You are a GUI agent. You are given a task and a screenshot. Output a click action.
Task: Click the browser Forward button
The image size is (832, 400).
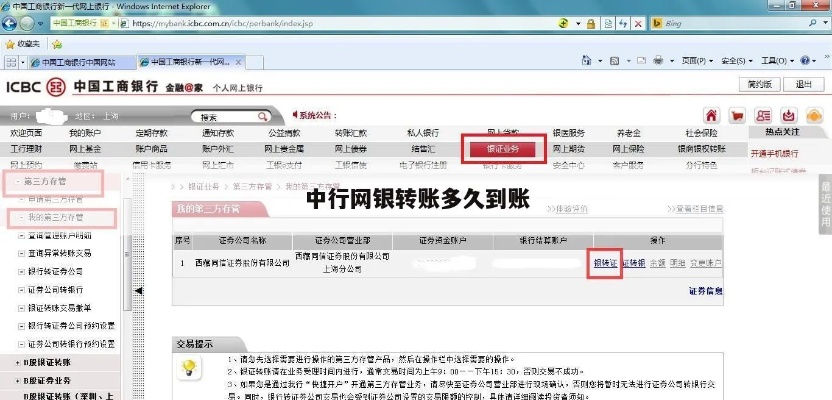tap(28, 23)
